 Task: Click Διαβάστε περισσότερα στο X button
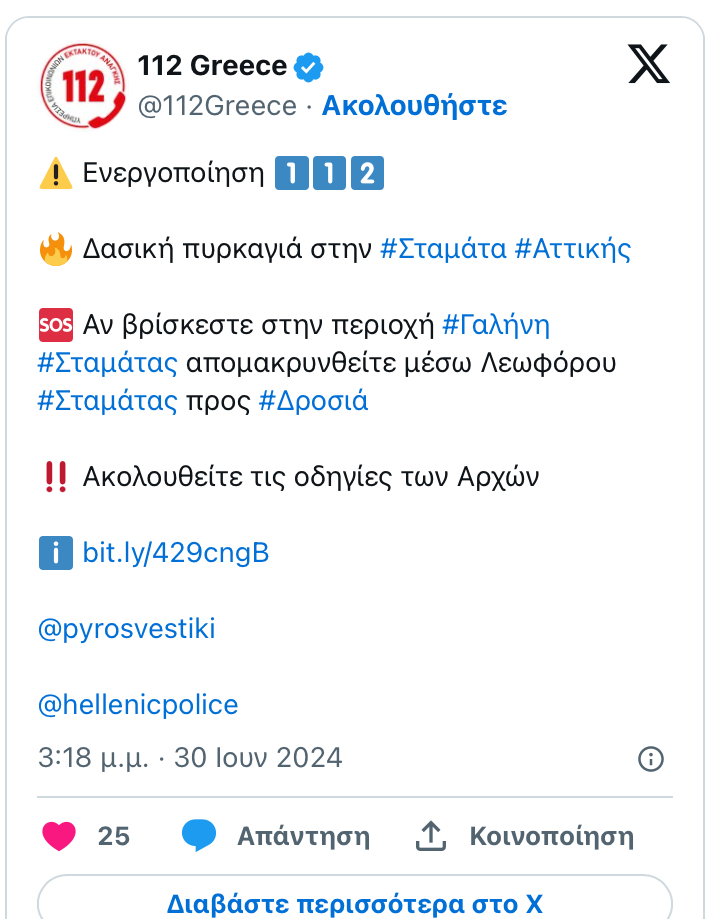(x=355, y=903)
